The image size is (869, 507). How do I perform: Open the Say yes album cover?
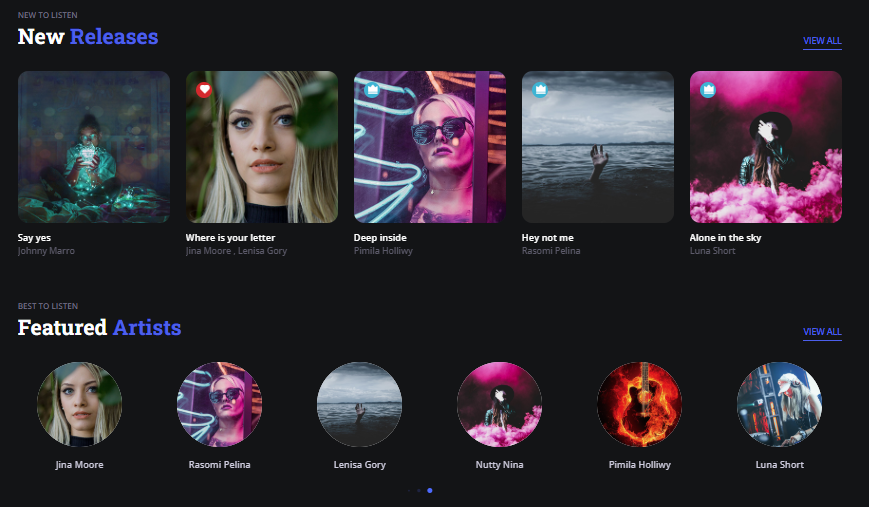pos(94,147)
